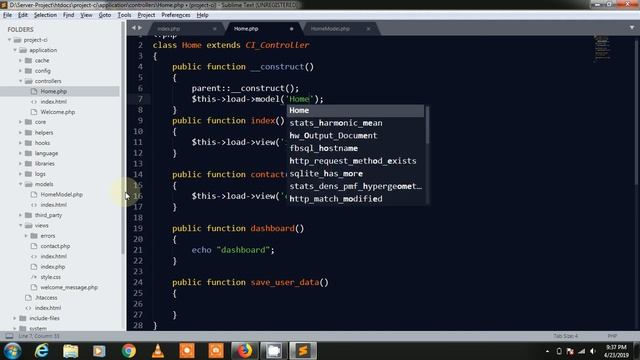Open the tab list dropdown arrow
Screen dimensions: 640x360
631,28
